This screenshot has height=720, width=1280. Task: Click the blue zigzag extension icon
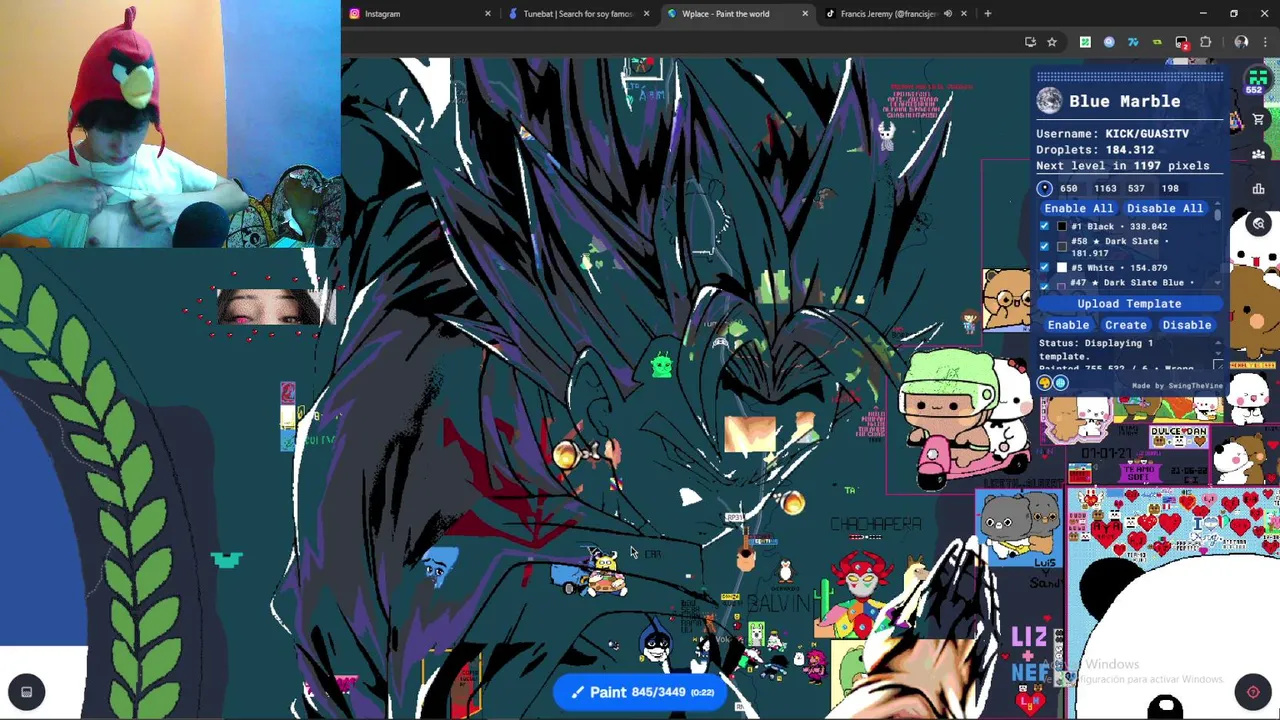pyautogui.click(x=1133, y=42)
